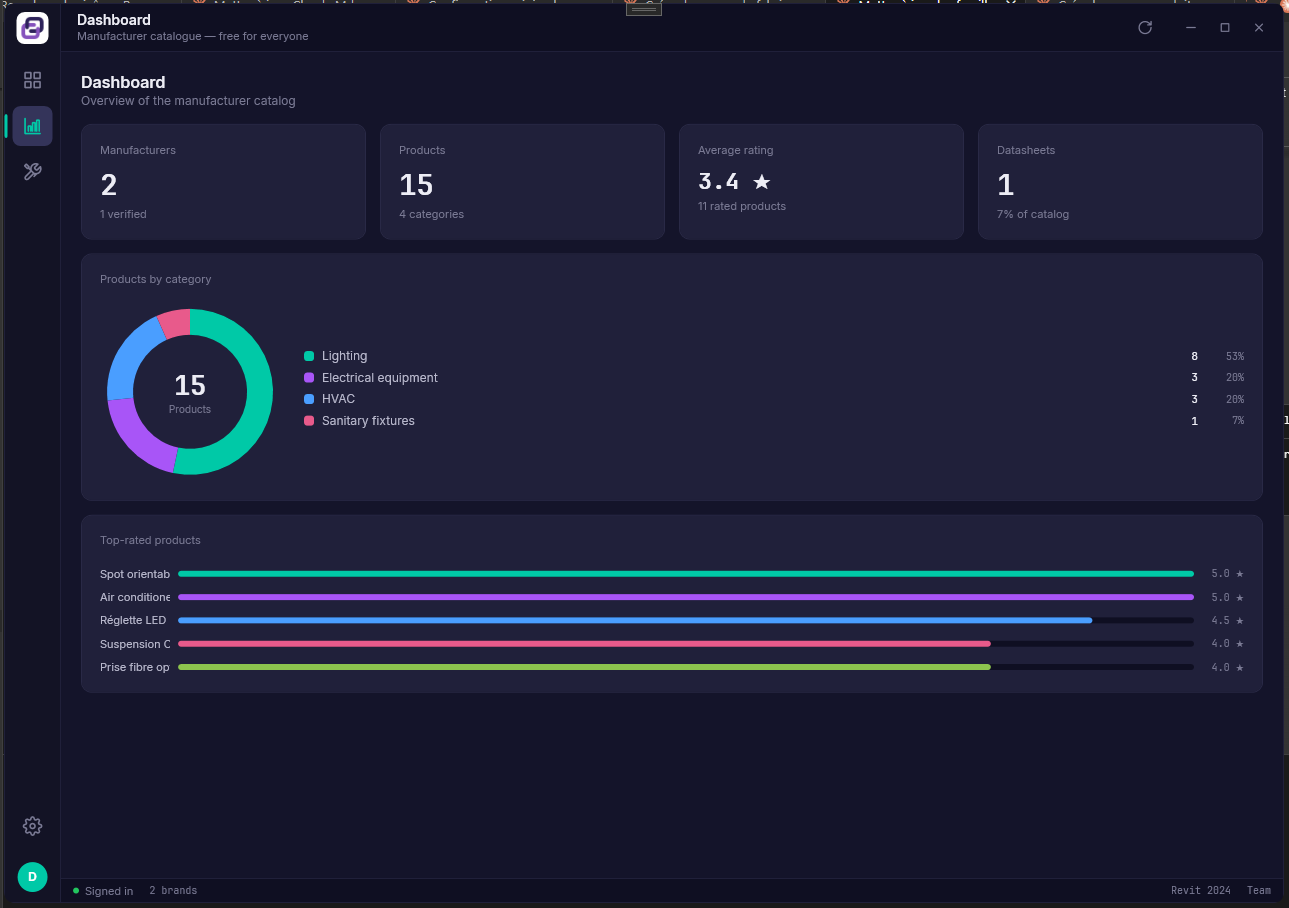The height and width of the screenshot is (908, 1289).
Task: Click the Réglette LED rating bar
Action: [686, 620]
